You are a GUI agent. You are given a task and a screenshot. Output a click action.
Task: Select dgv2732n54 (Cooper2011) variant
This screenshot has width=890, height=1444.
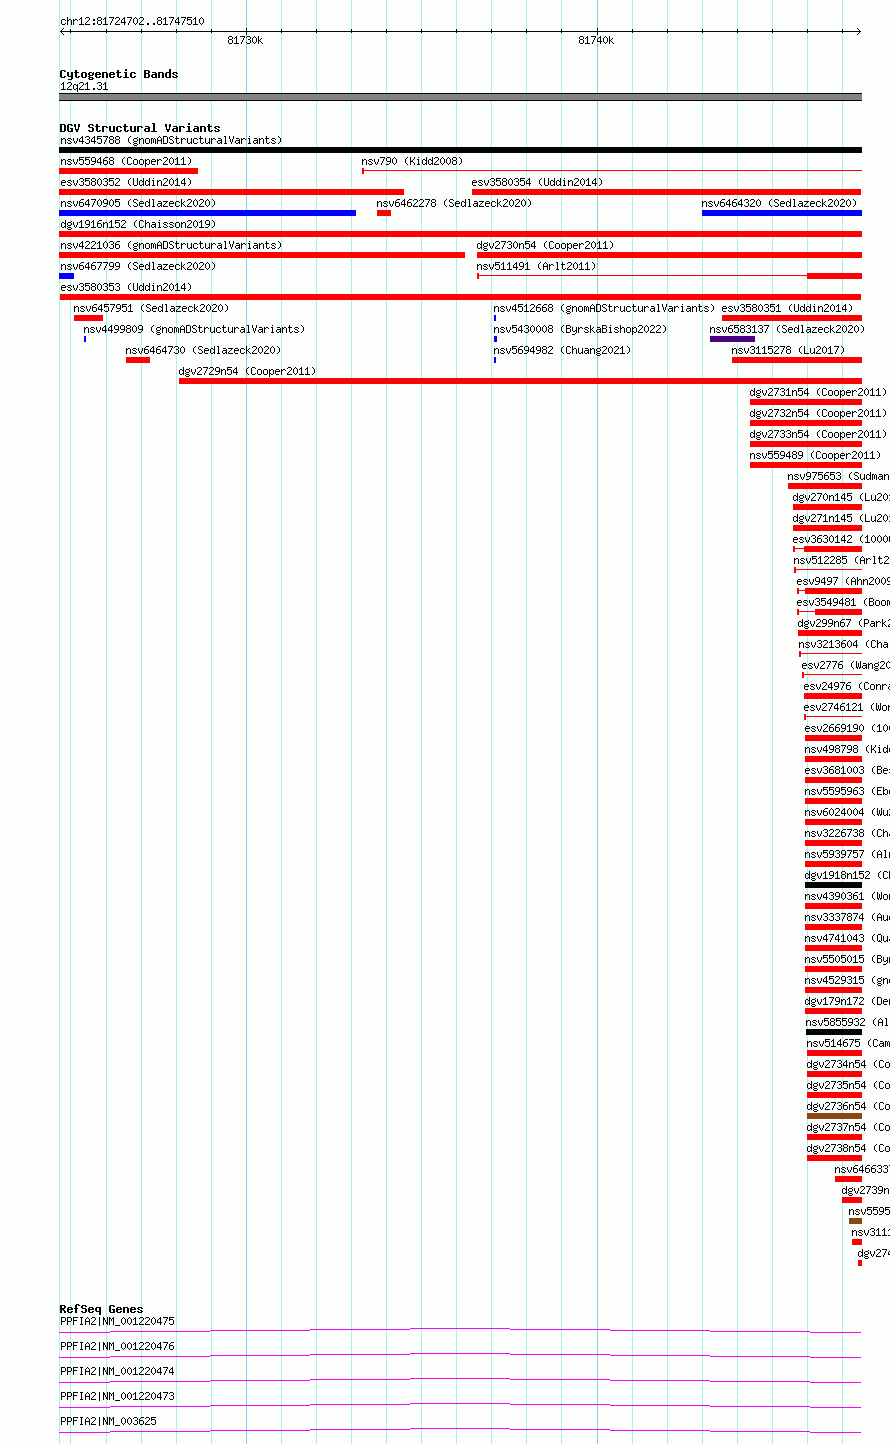coord(818,413)
